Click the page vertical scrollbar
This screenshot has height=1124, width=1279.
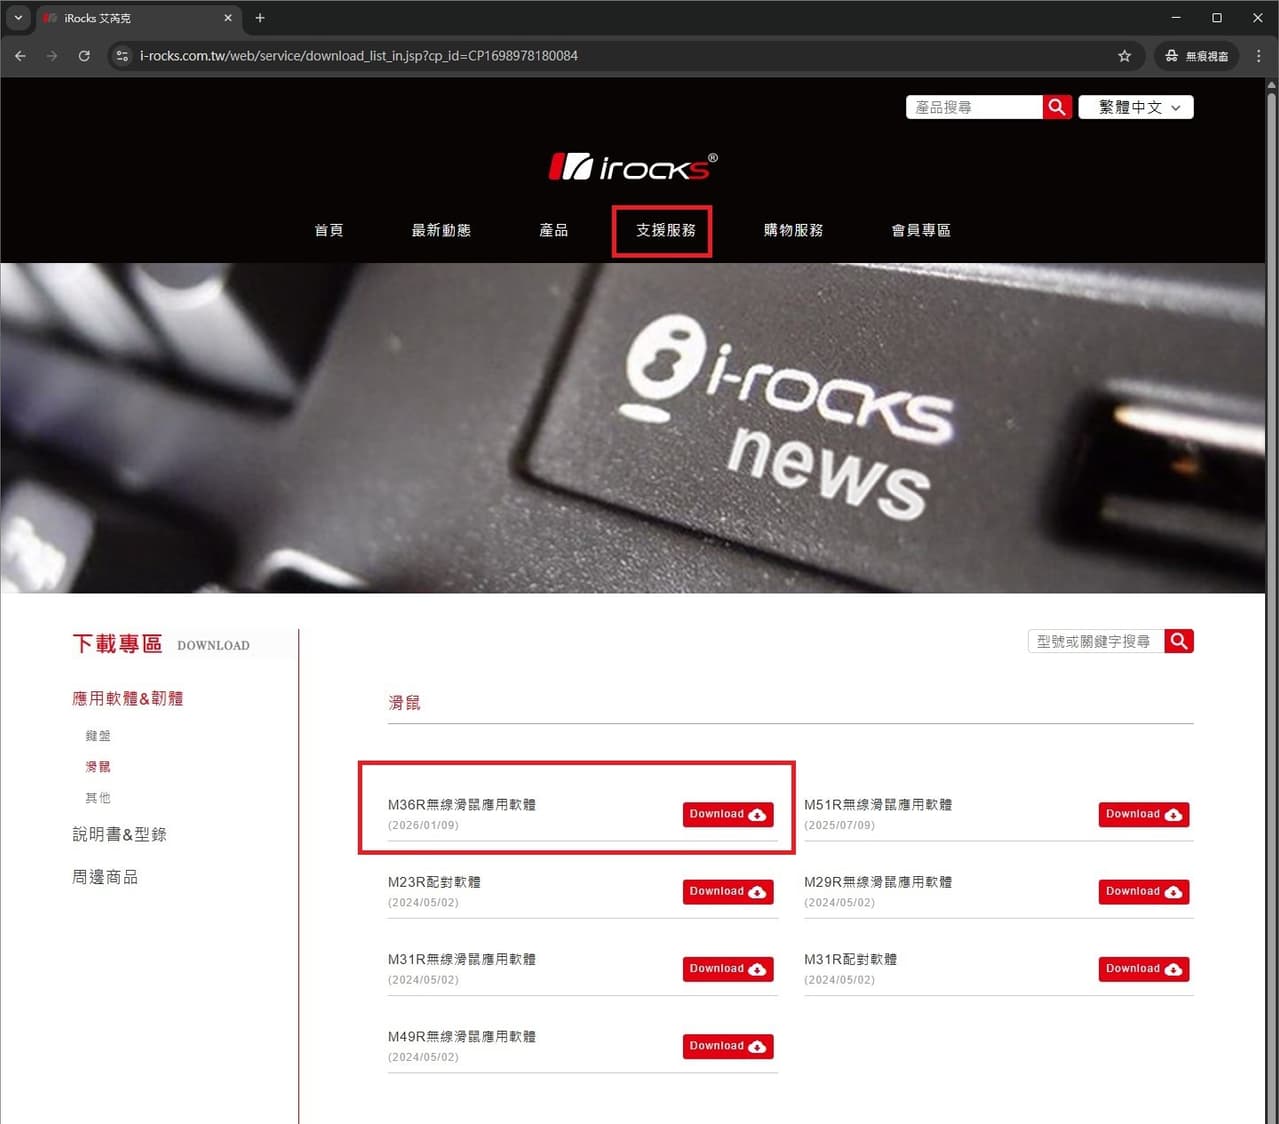[1271, 600]
